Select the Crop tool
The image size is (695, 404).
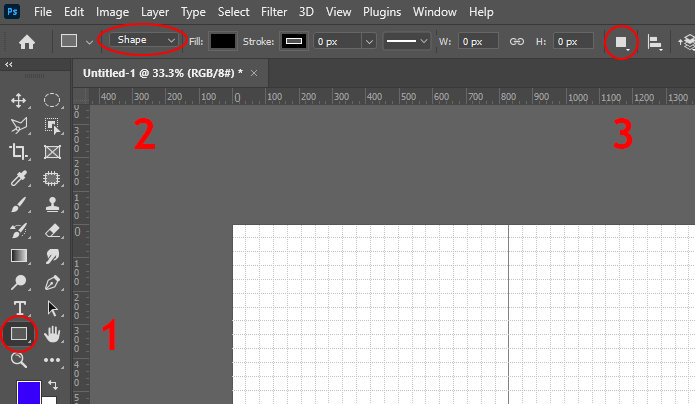click(x=18, y=152)
